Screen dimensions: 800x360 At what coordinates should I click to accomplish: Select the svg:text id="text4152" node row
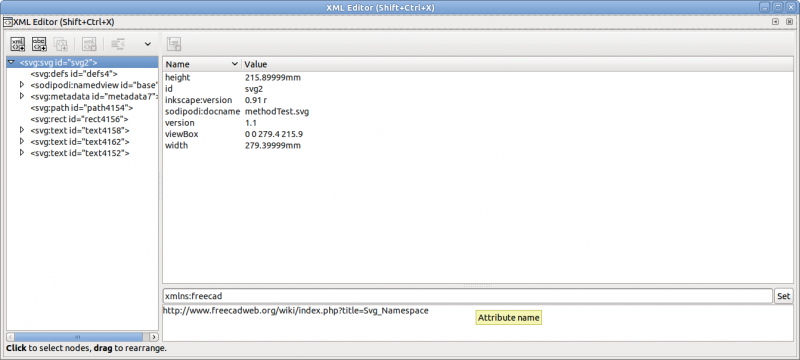83,152
